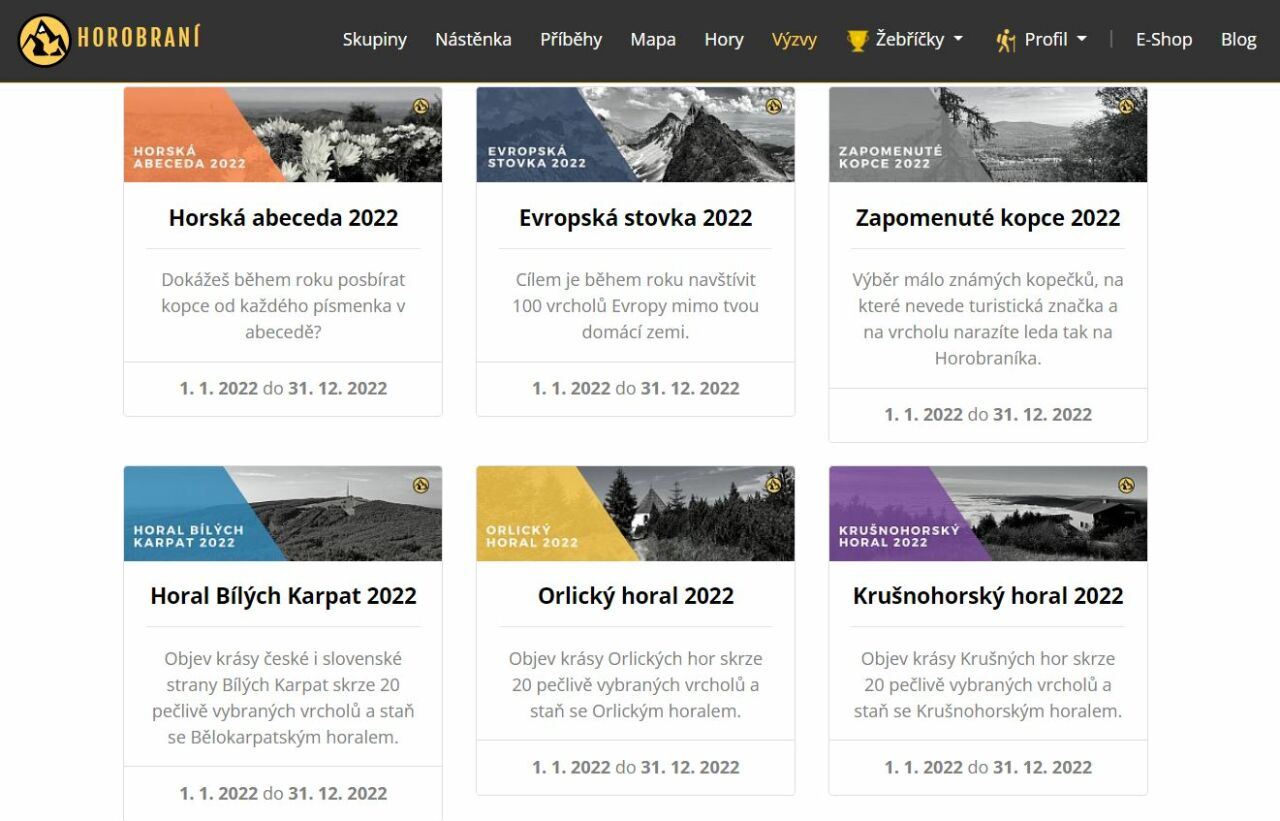
Task: Go to the Mapa page
Action: point(653,40)
